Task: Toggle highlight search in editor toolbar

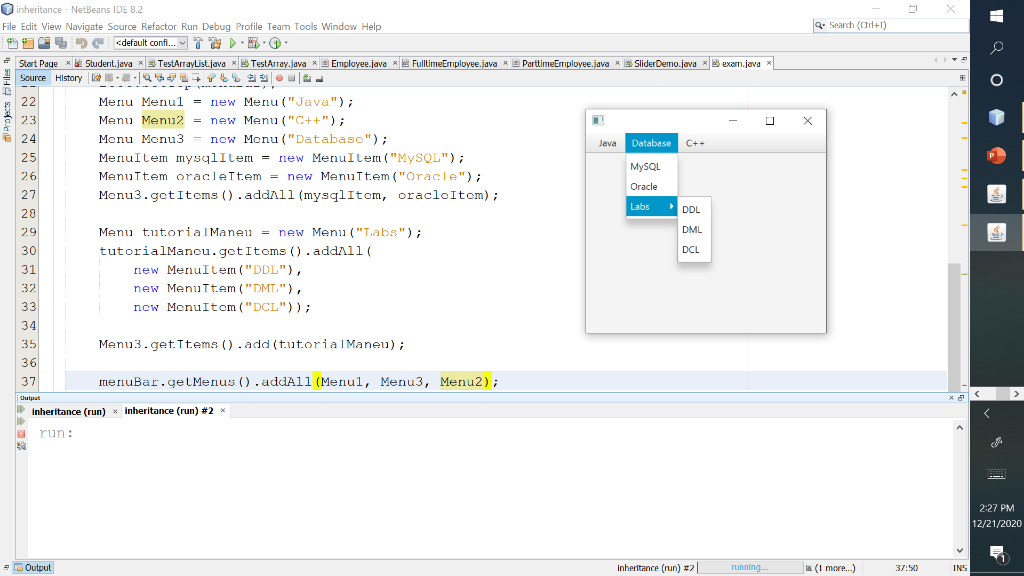Action: point(183,77)
